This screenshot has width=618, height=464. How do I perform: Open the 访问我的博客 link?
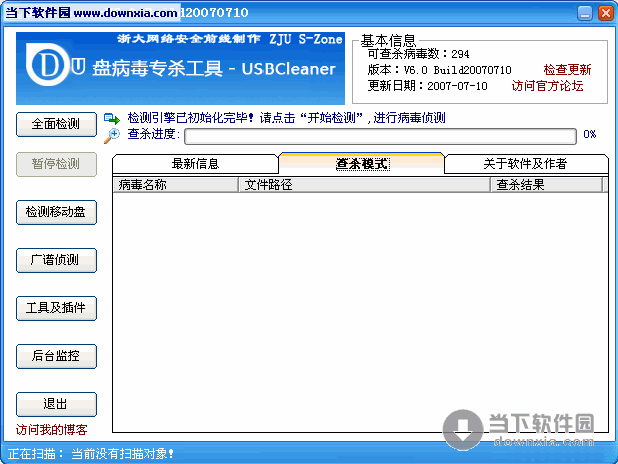(52, 430)
